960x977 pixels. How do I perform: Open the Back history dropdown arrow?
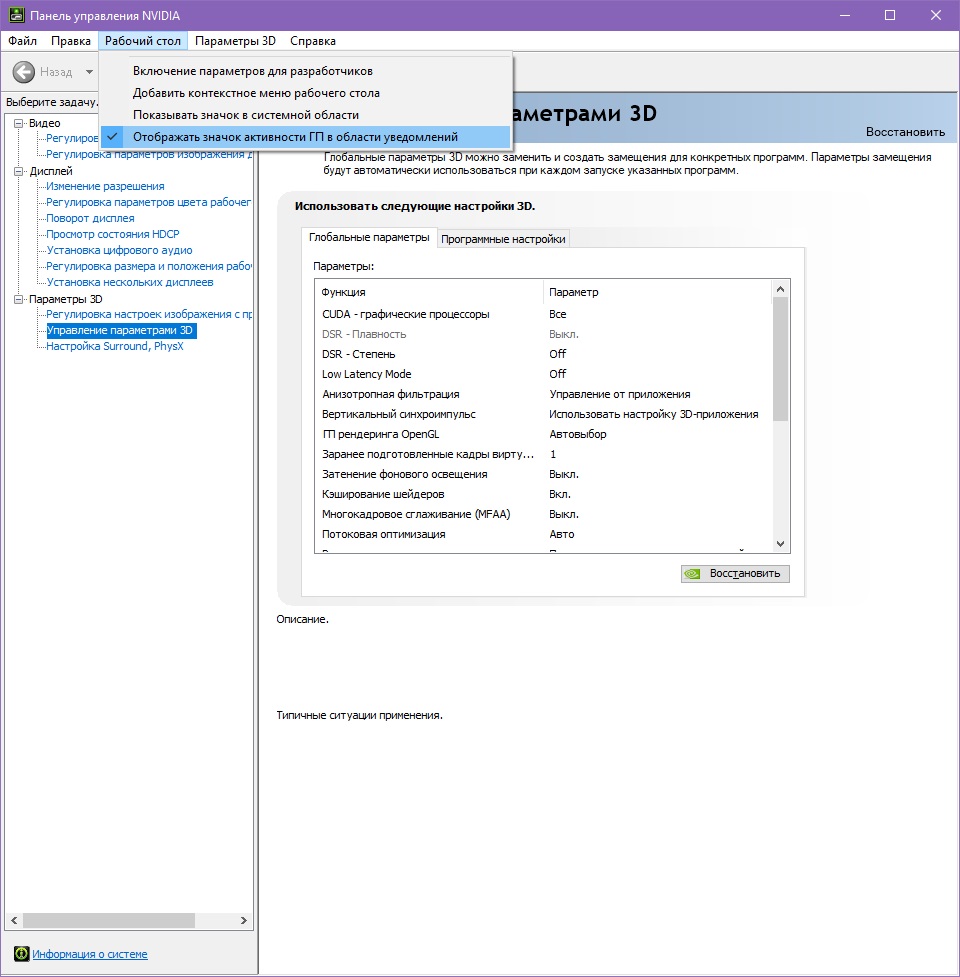[89, 72]
